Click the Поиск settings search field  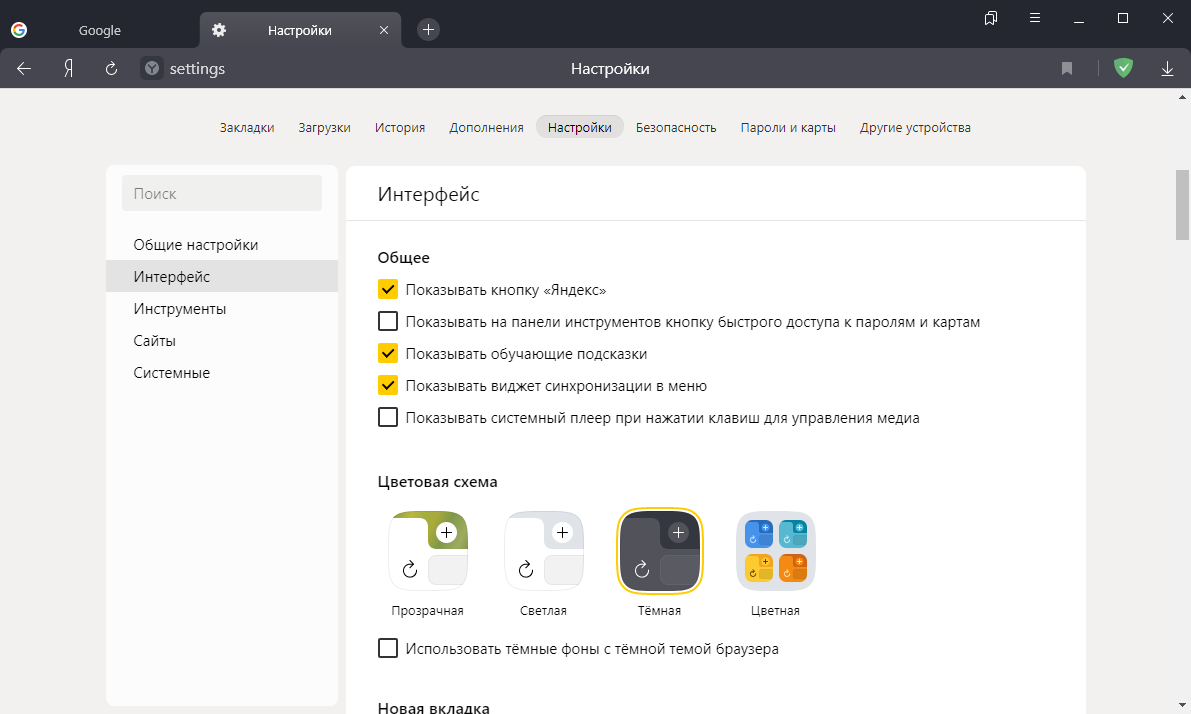point(222,194)
